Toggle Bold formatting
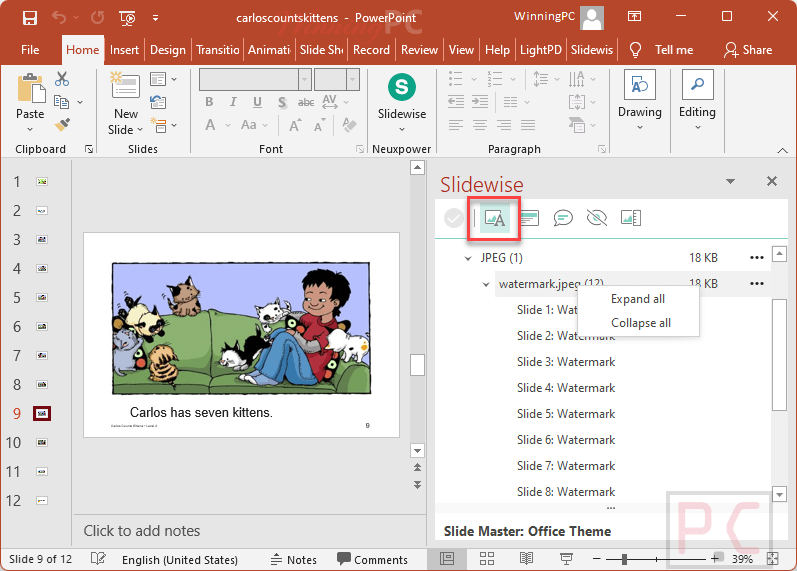797x571 pixels. pyautogui.click(x=209, y=102)
